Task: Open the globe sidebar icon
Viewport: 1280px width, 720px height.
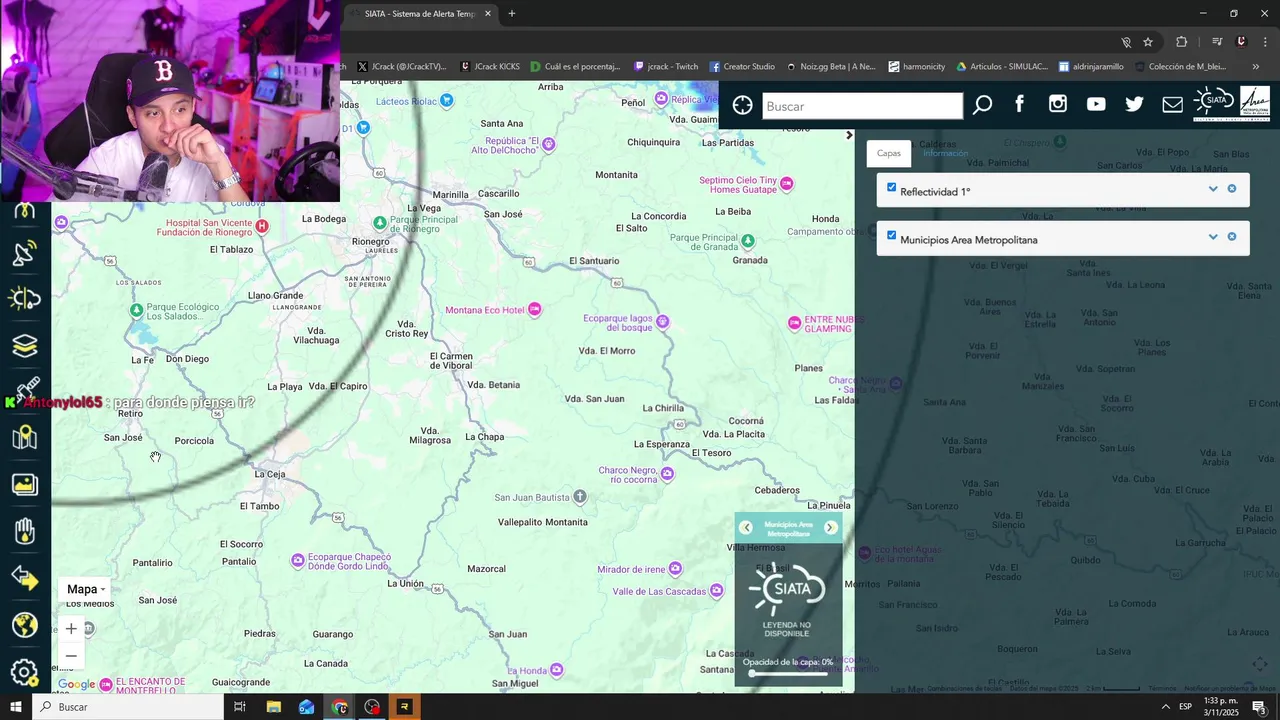Action: (x=24, y=625)
